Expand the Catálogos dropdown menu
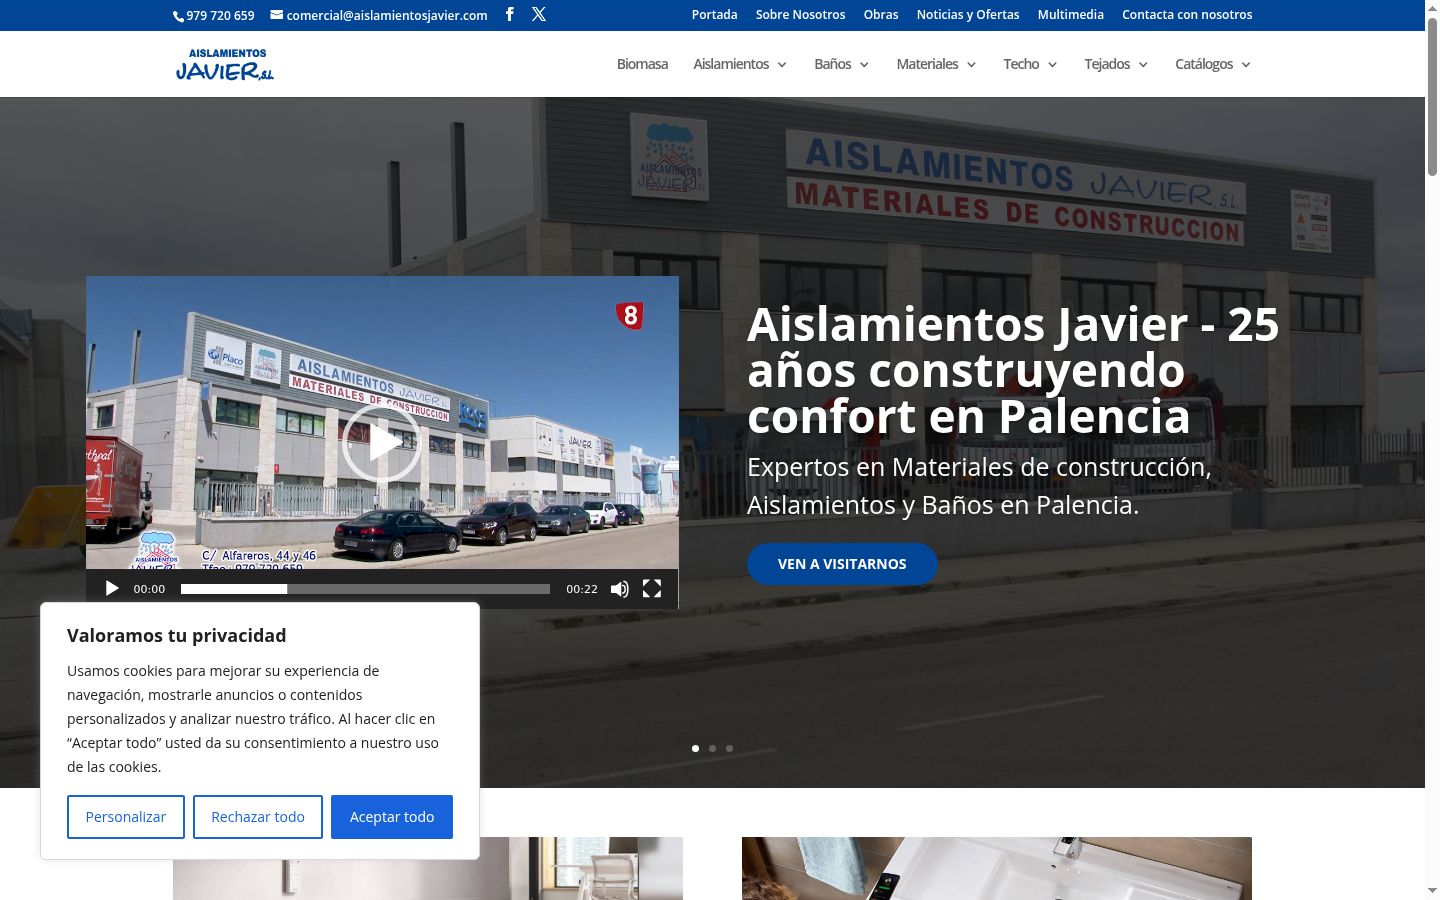1440x900 pixels. 1213,64
